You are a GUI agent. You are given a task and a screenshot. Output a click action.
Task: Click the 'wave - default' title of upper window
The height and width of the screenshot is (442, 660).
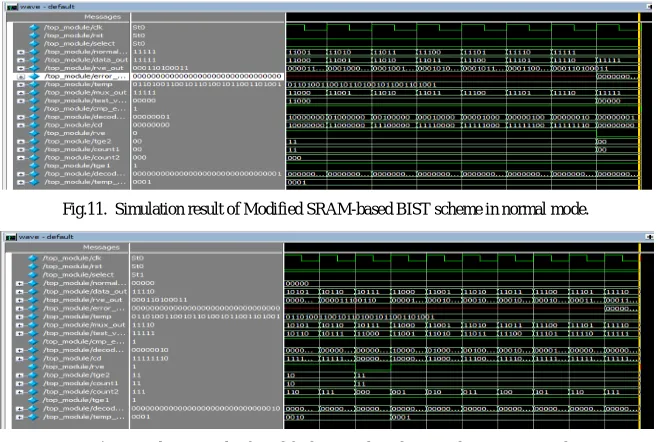[47, 7]
